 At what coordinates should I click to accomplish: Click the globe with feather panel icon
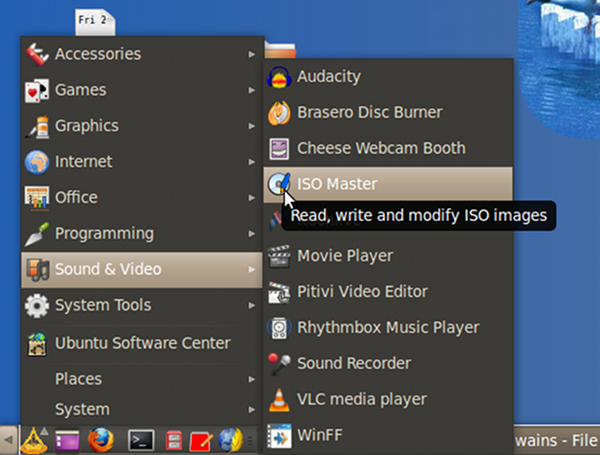pos(231,440)
